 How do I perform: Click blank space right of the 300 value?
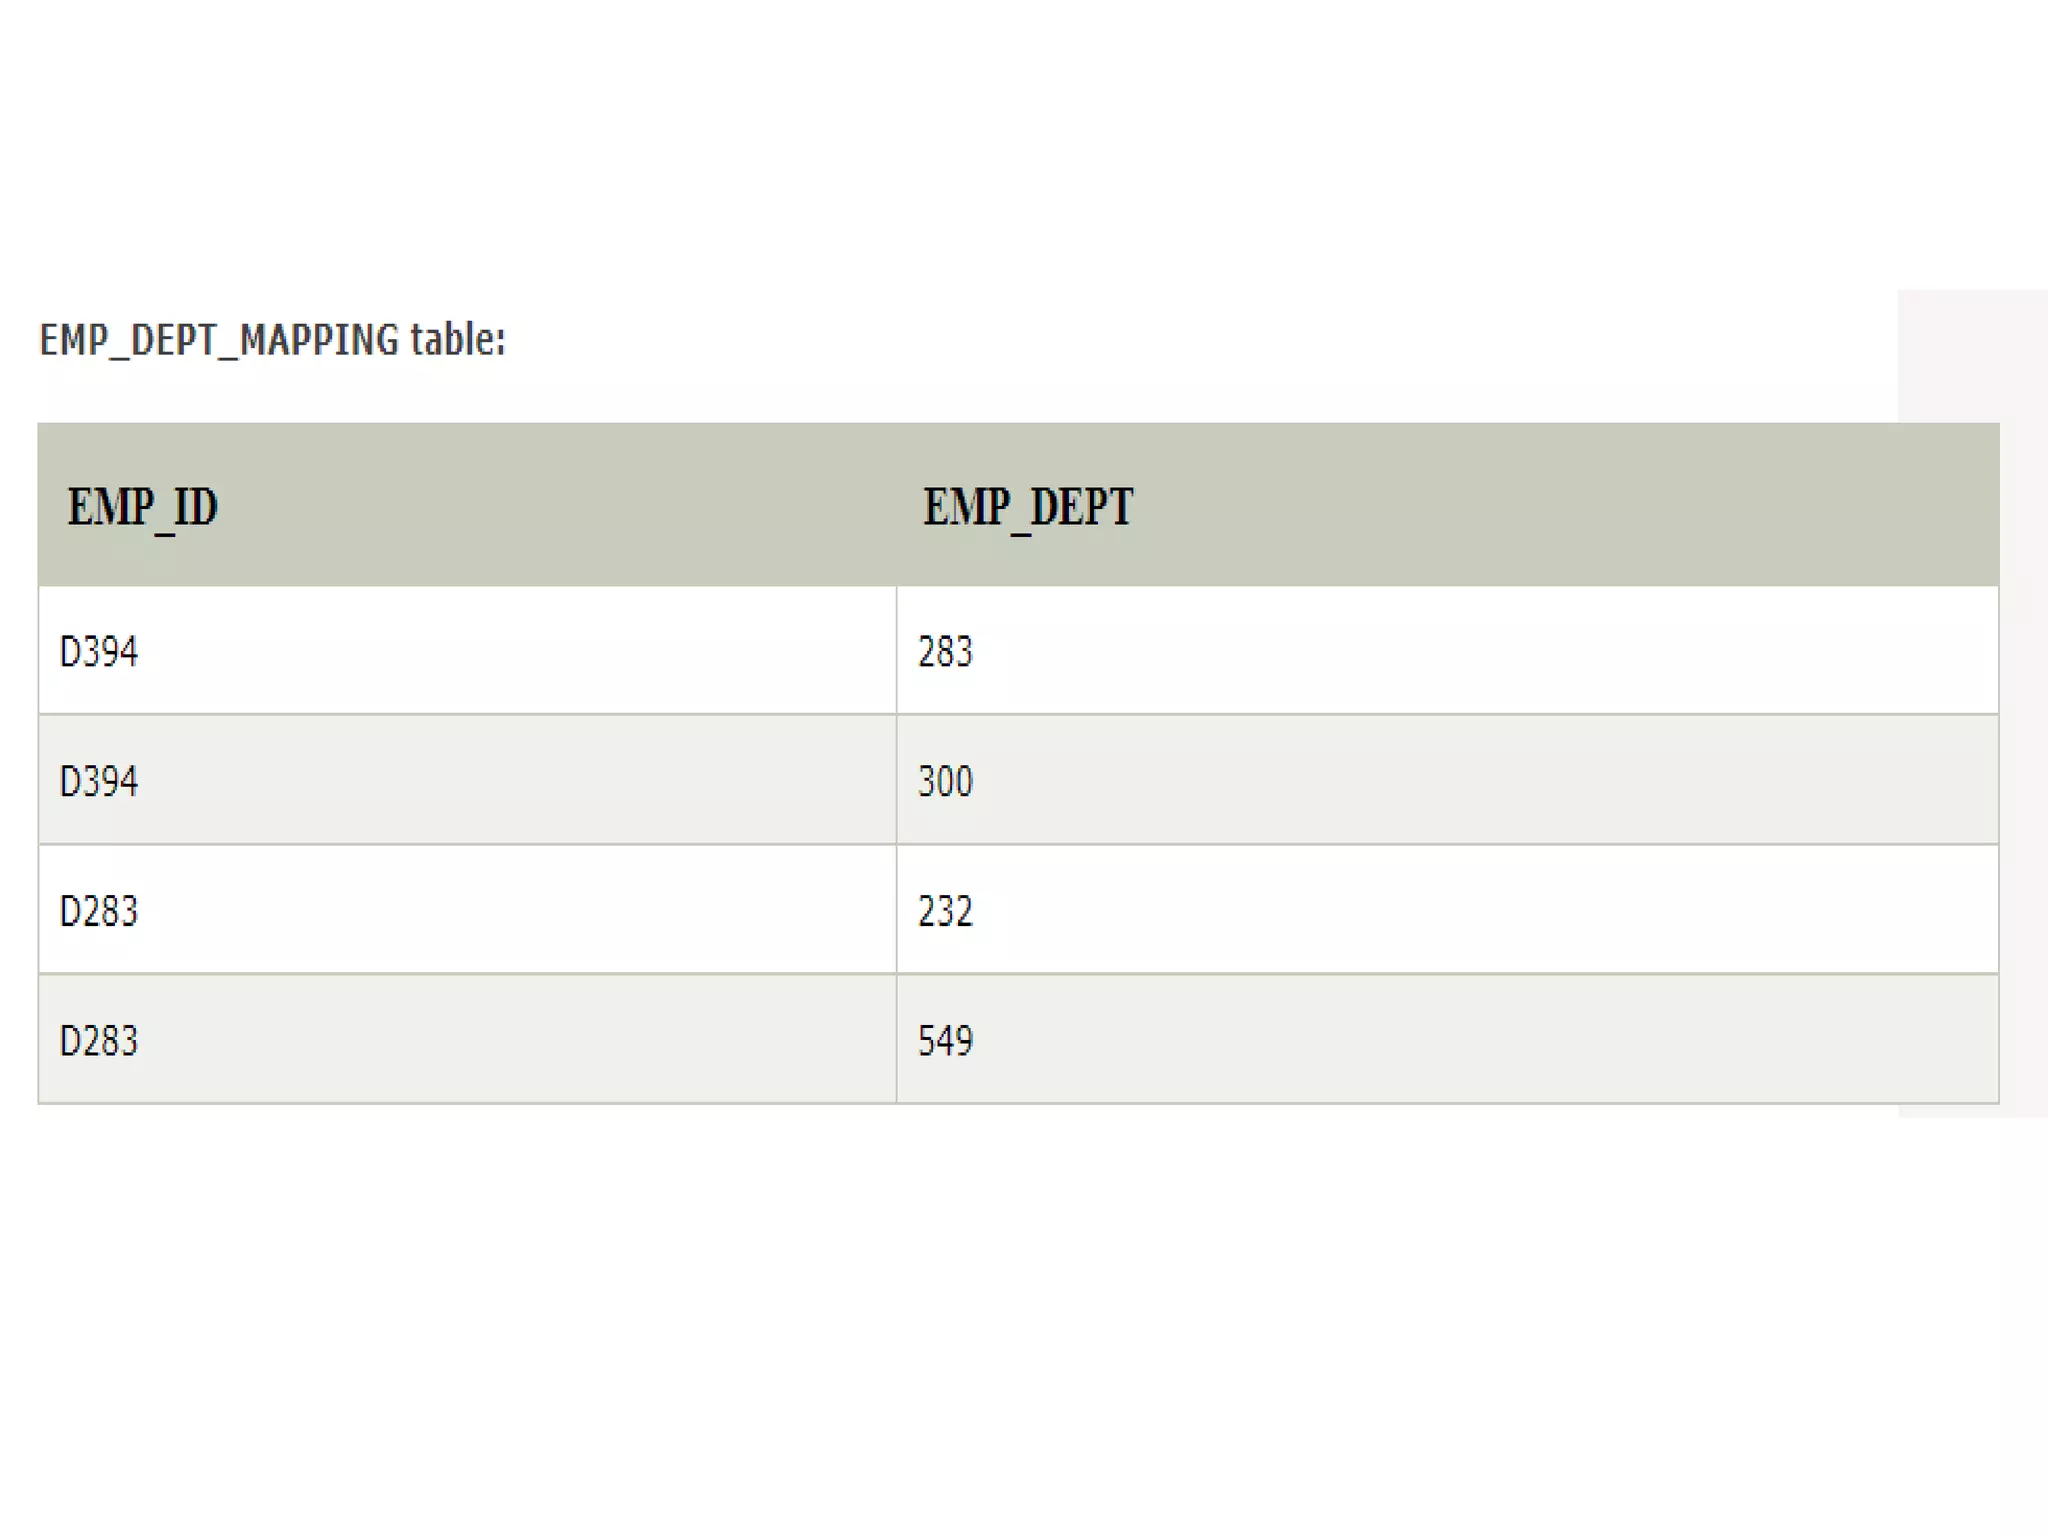click(x=1450, y=781)
